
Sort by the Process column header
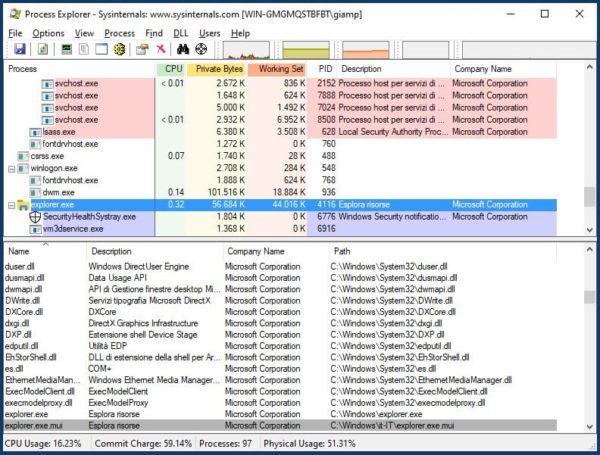23,69
